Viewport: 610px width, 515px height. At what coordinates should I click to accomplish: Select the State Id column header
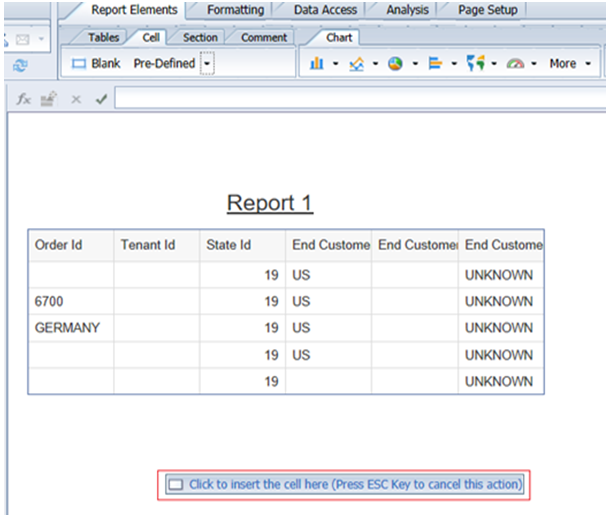click(x=243, y=245)
